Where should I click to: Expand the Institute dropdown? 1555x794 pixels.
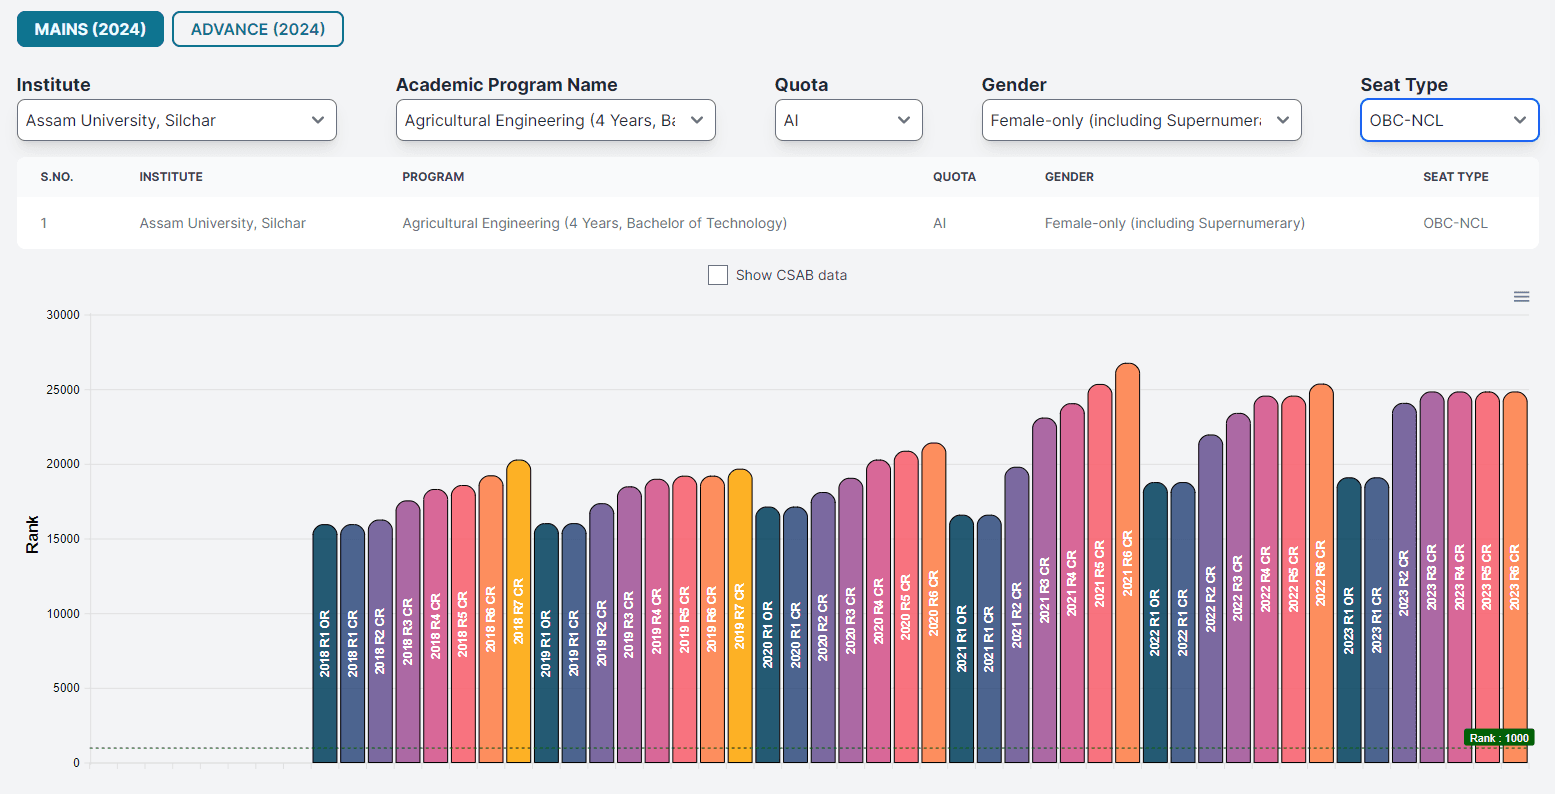click(x=177, y=120)
